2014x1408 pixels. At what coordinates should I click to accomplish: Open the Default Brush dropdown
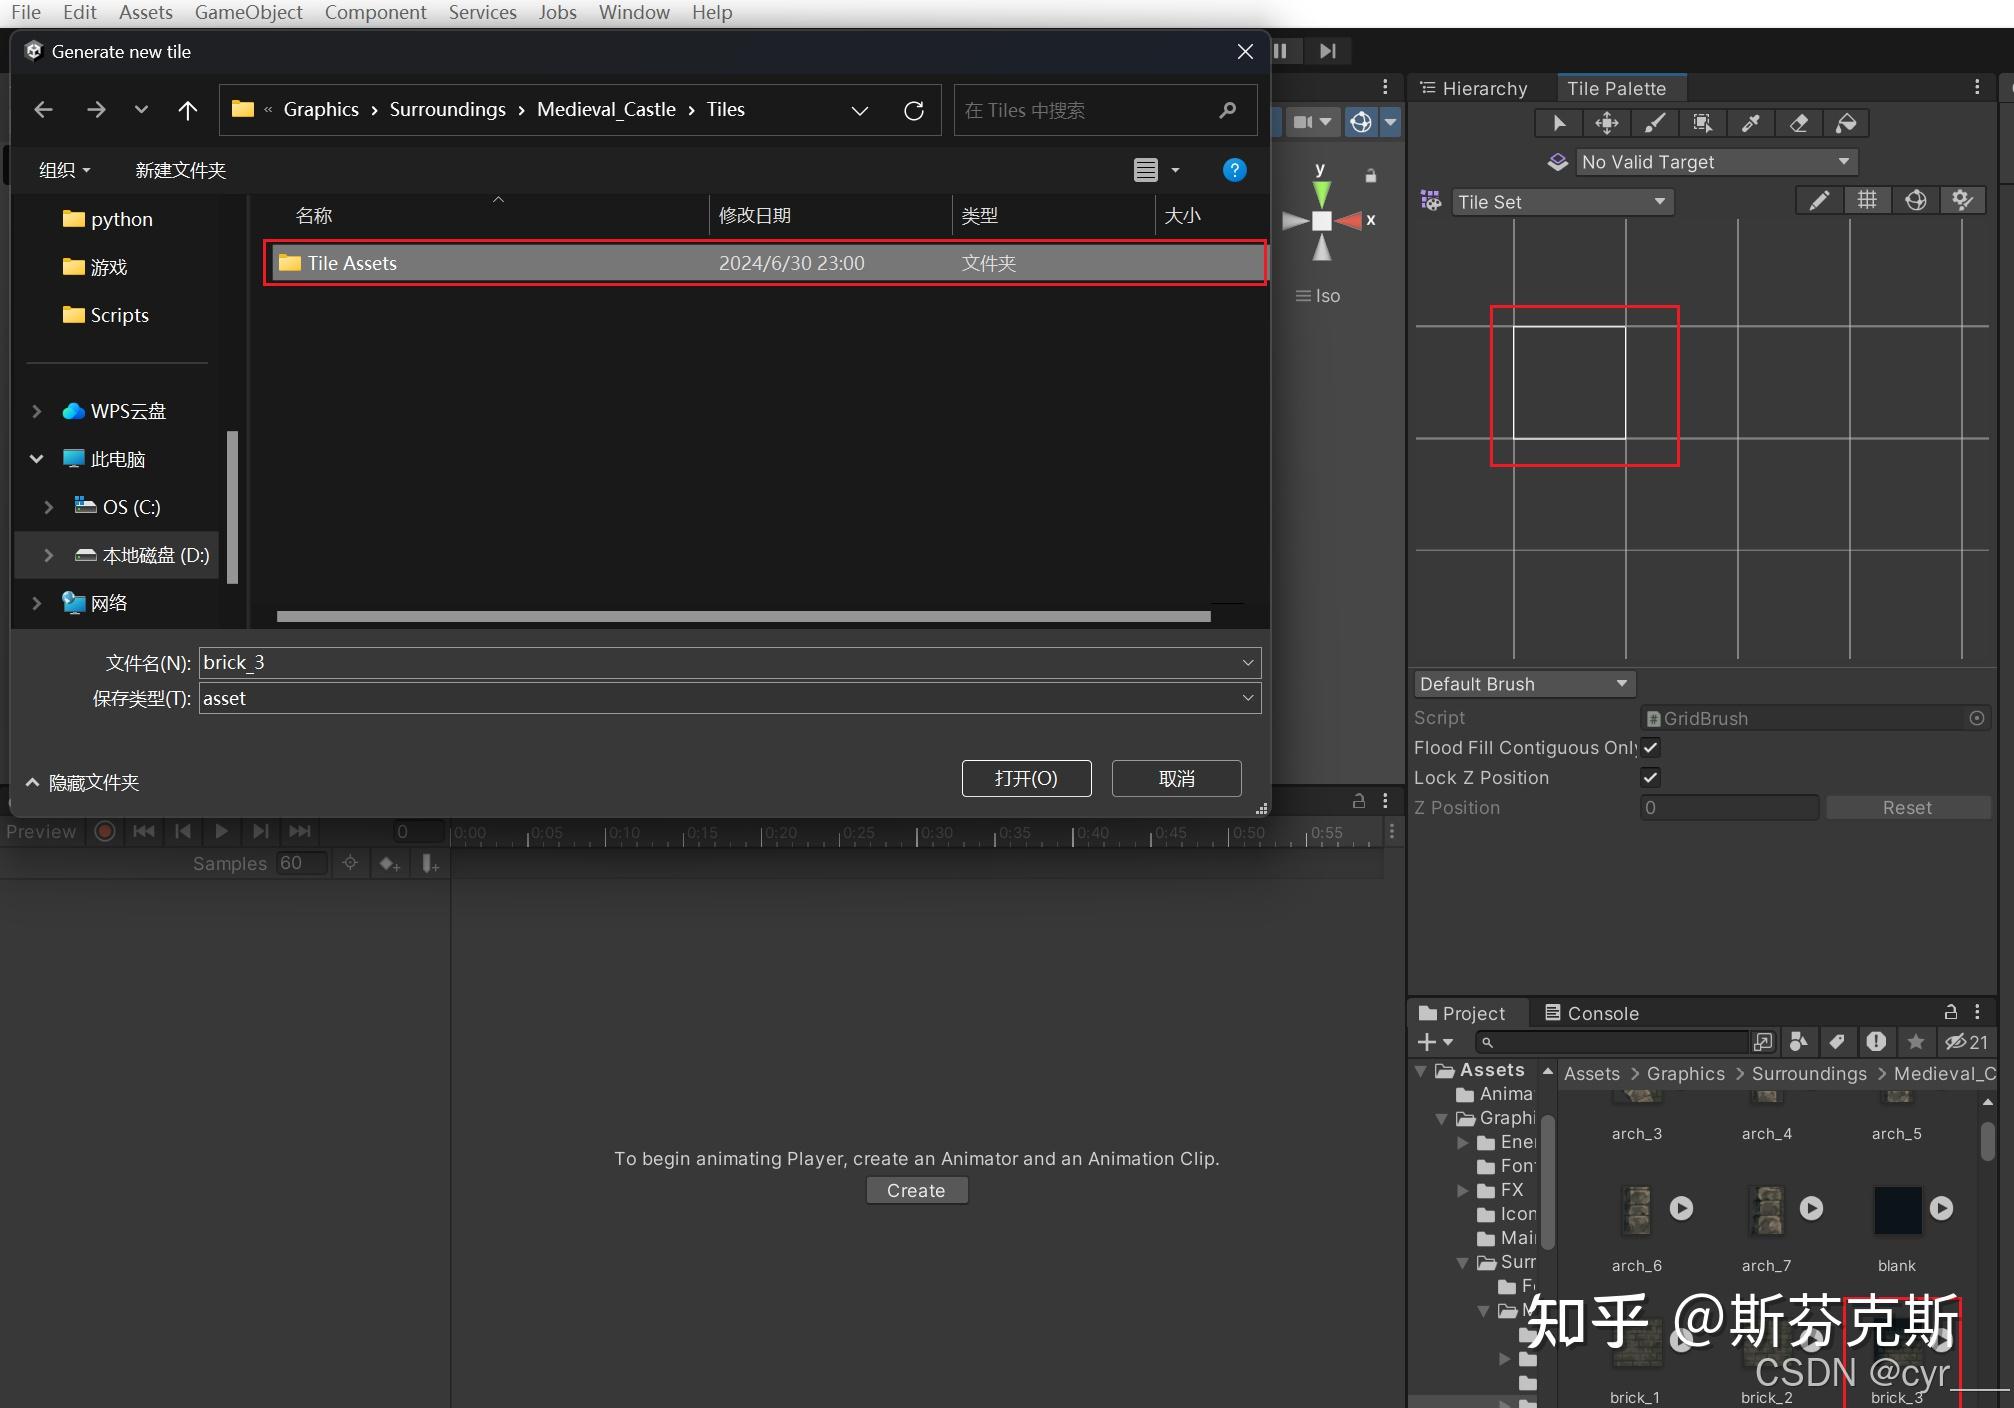[1524, 684]
